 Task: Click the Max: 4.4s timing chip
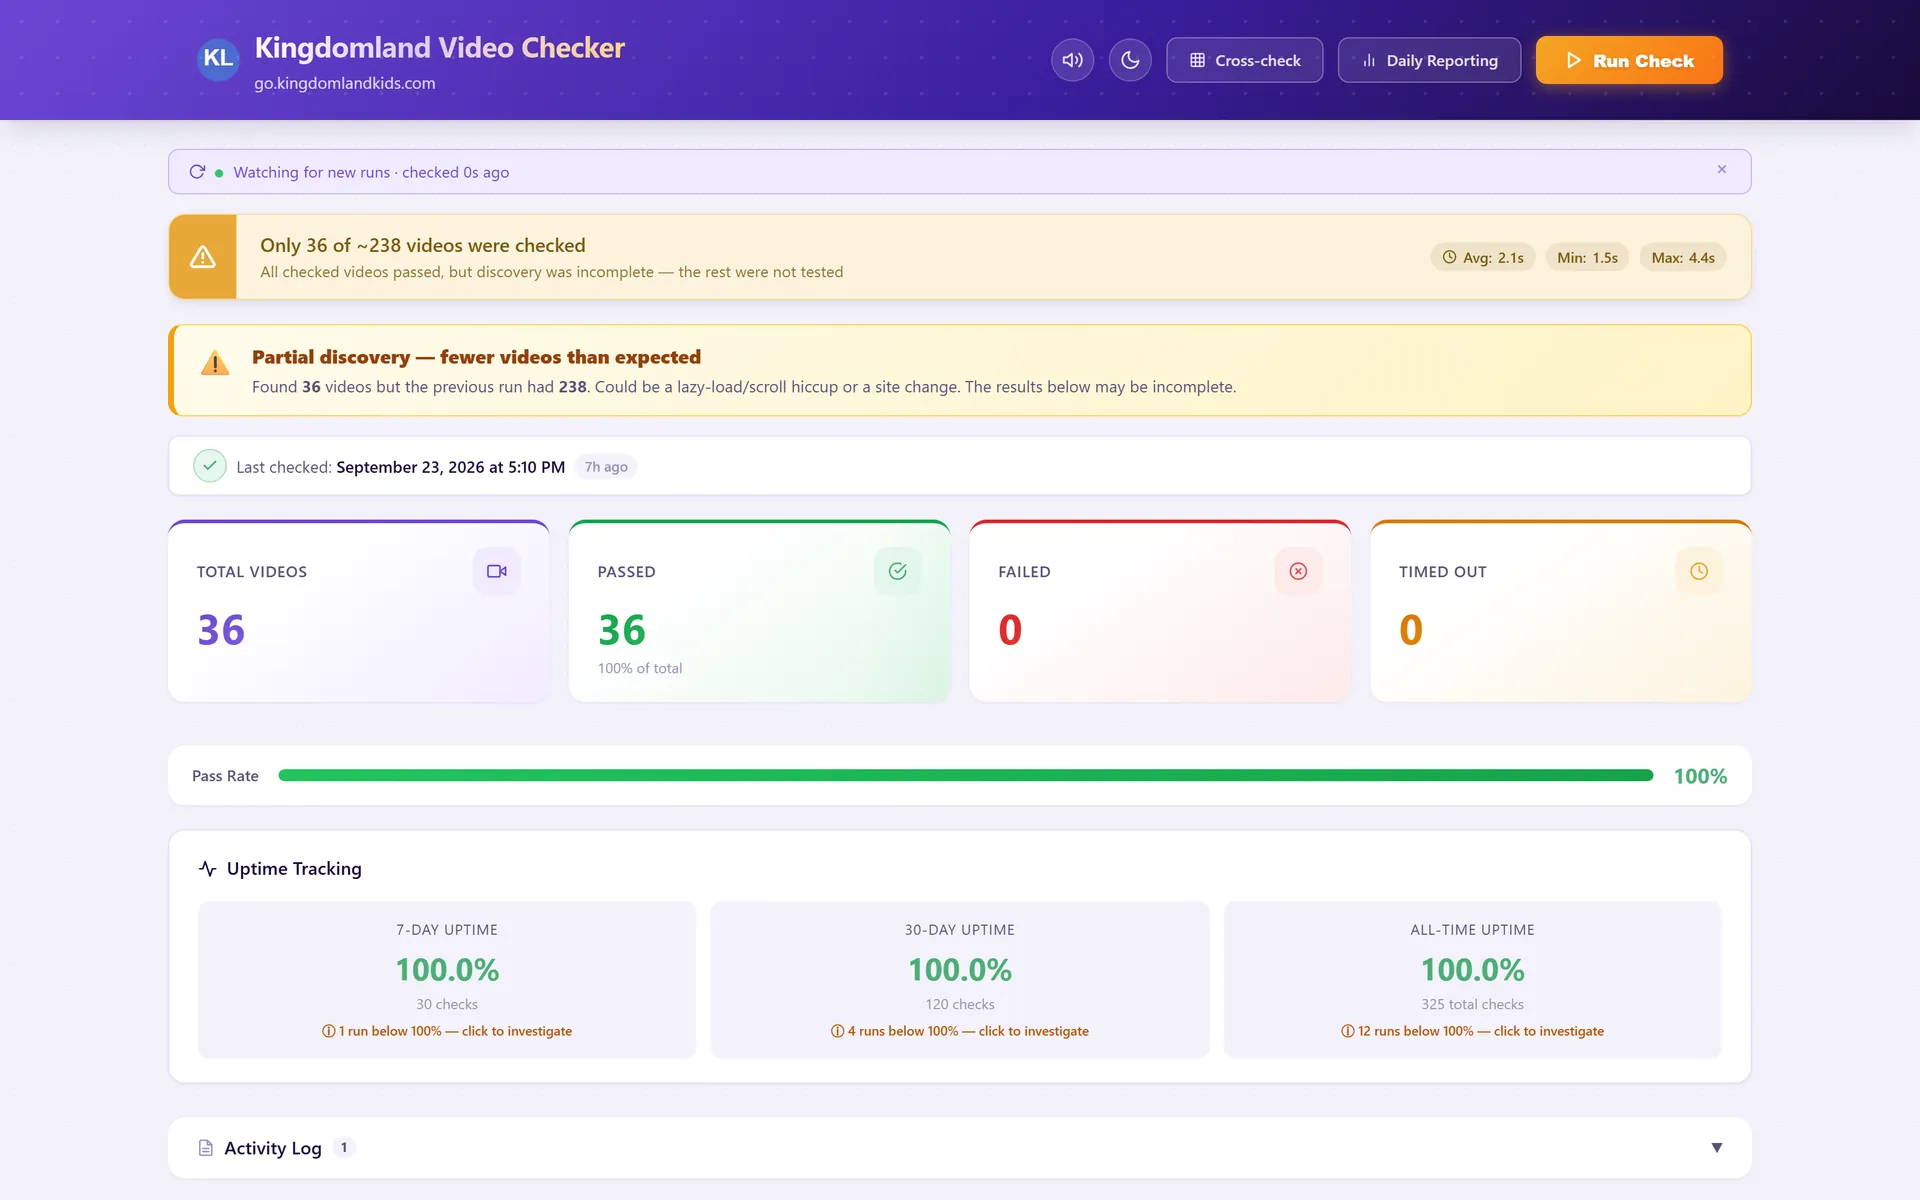click(x=1683, y=257)
